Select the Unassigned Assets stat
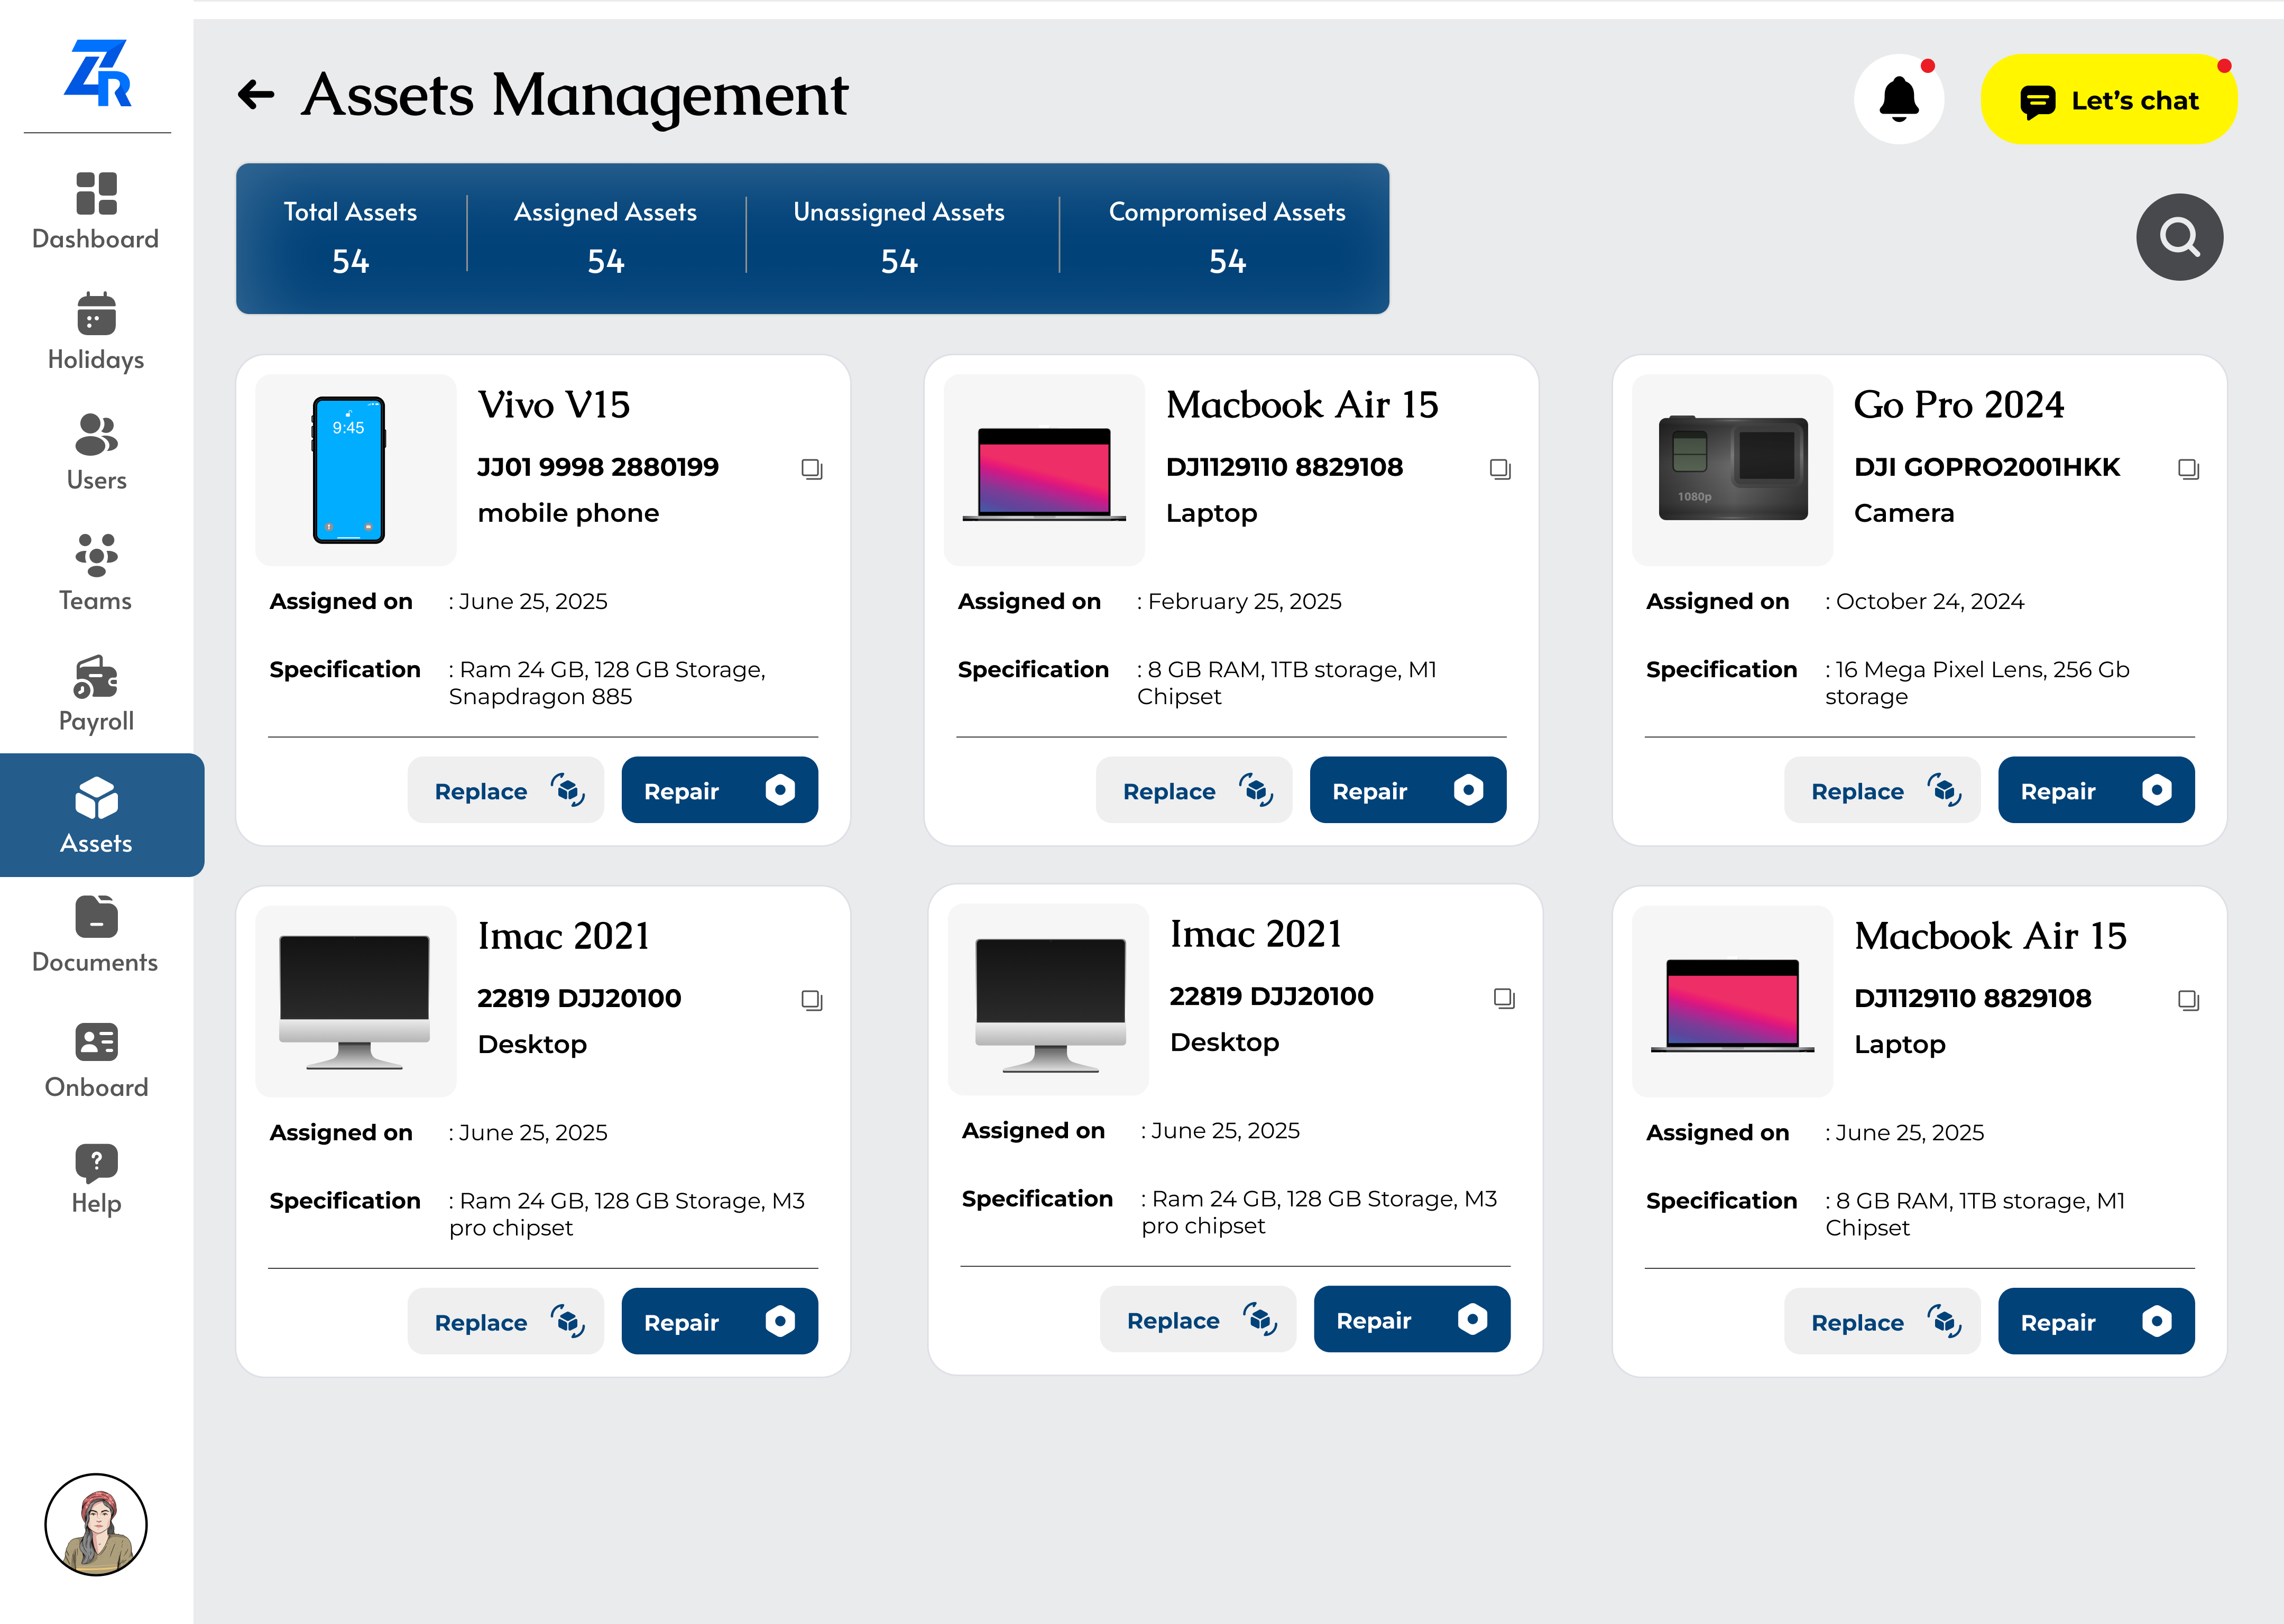 pyautogui.click(x=898, y=238)
